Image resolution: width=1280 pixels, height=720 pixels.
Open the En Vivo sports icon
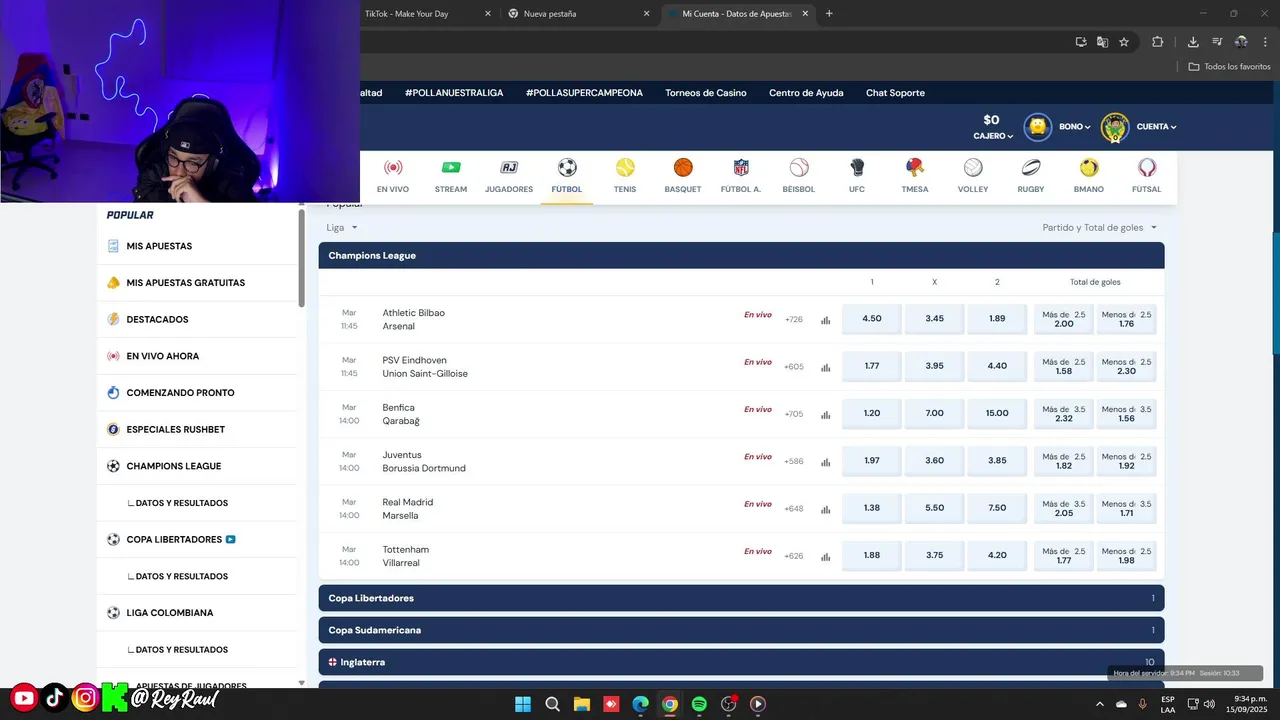(393, 168)
